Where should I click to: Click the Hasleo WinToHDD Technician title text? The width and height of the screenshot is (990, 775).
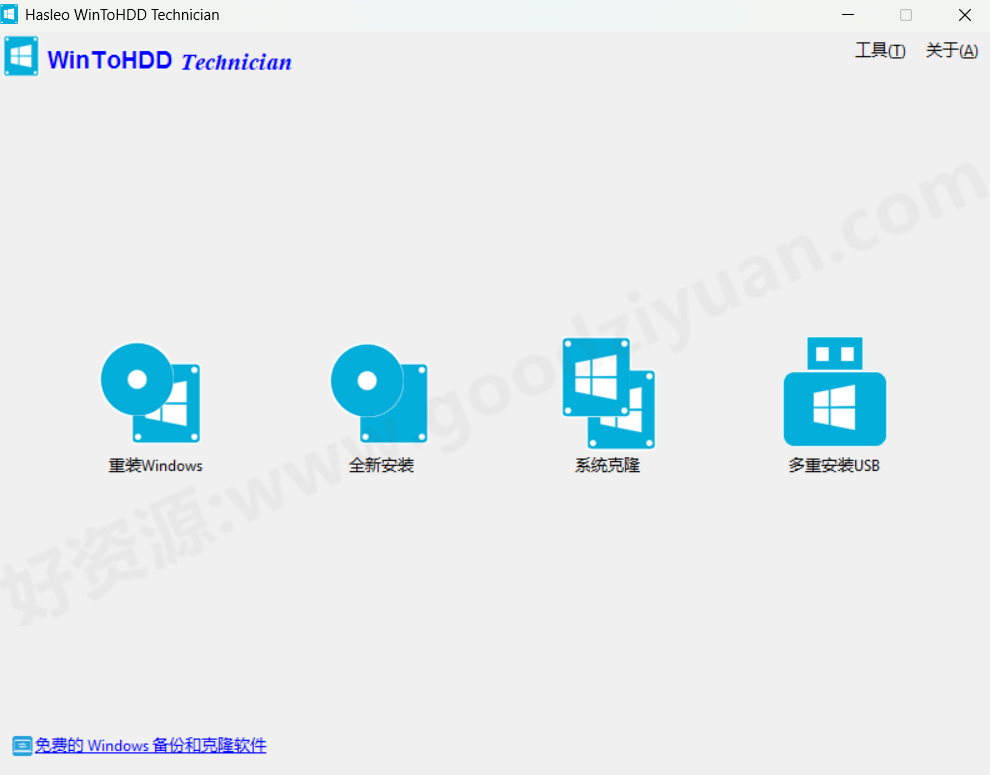pyautogui.click(x=121, y=14)
